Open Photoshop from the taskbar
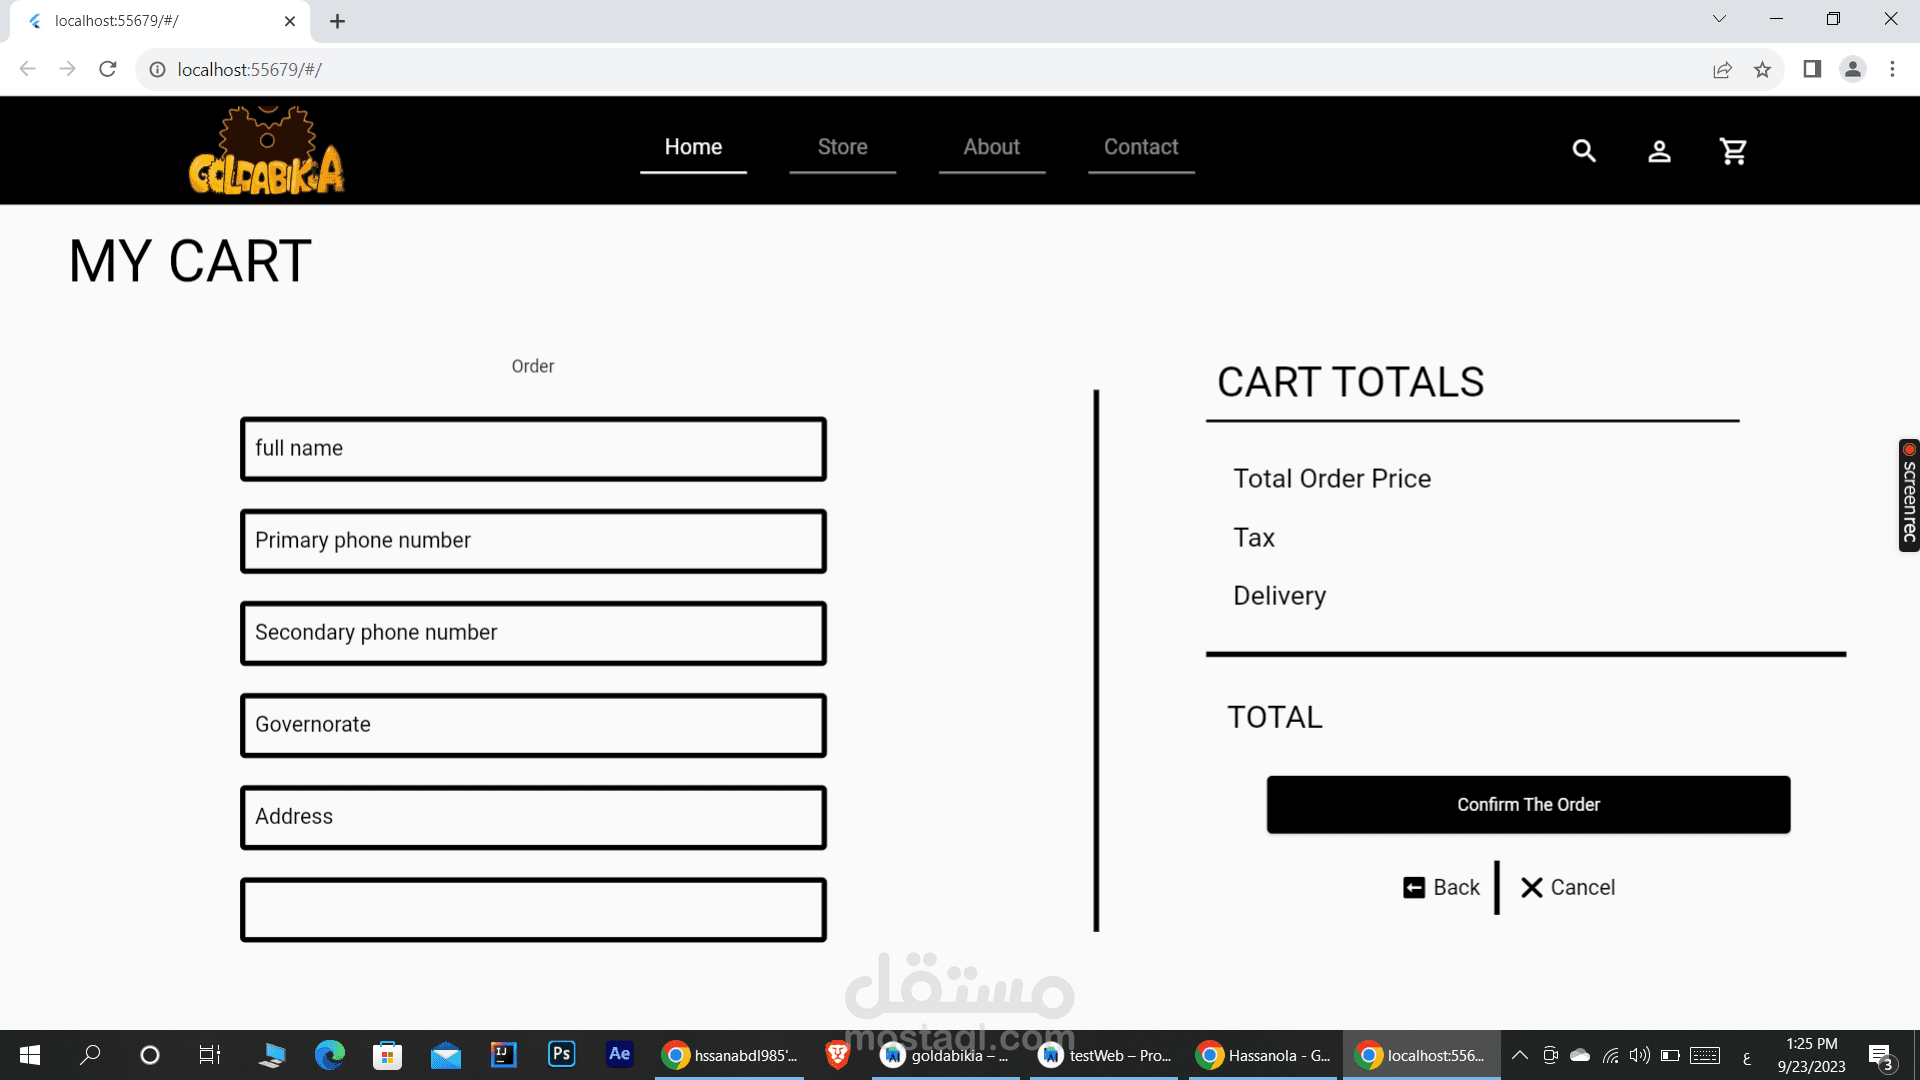Image resolution: width=1920 pixels, height=1080 pixels. tap(561, 1054)
